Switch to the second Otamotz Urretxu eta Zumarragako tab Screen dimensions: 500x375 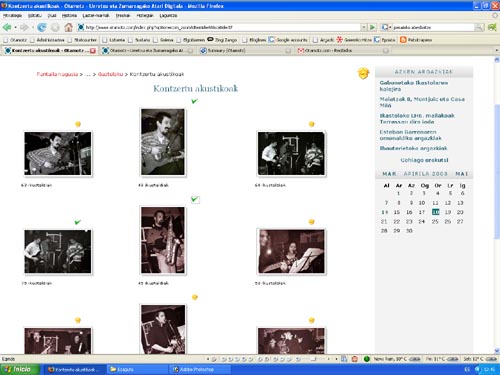pos(147,51)
